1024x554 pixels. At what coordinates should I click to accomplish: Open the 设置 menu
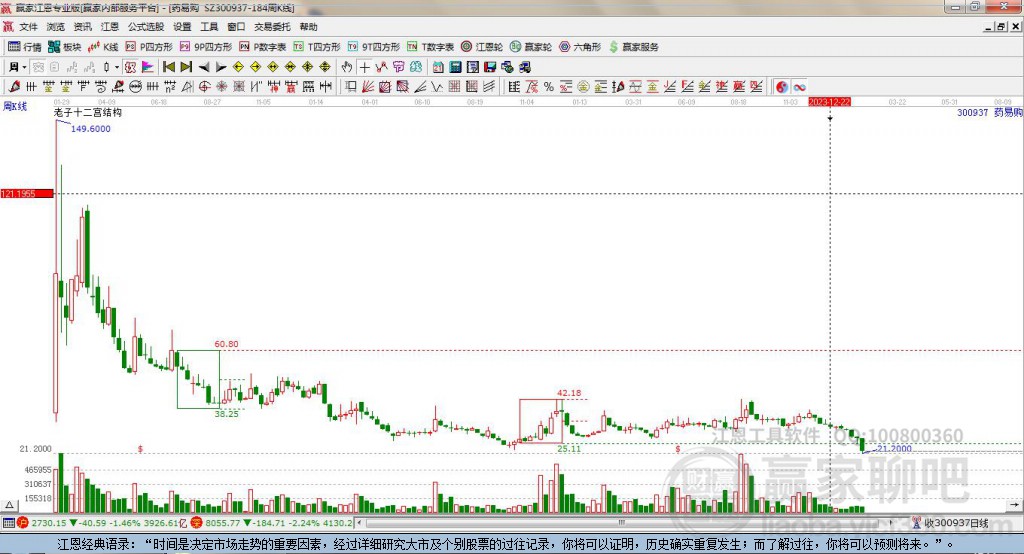tap(182, 27)
